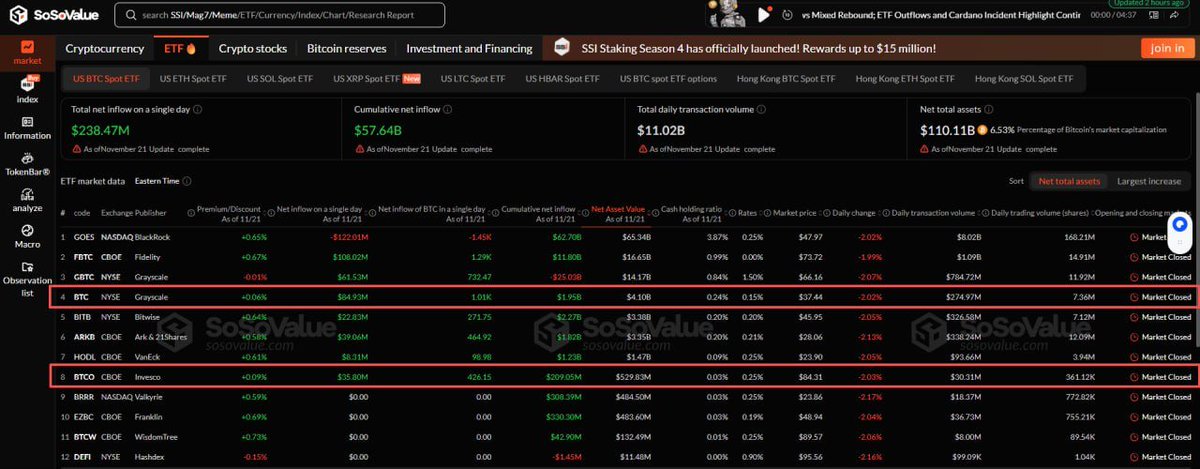Open the market sidebar section
The height and width of the screenshot is (469, 1200).
[x=27, y=52]
